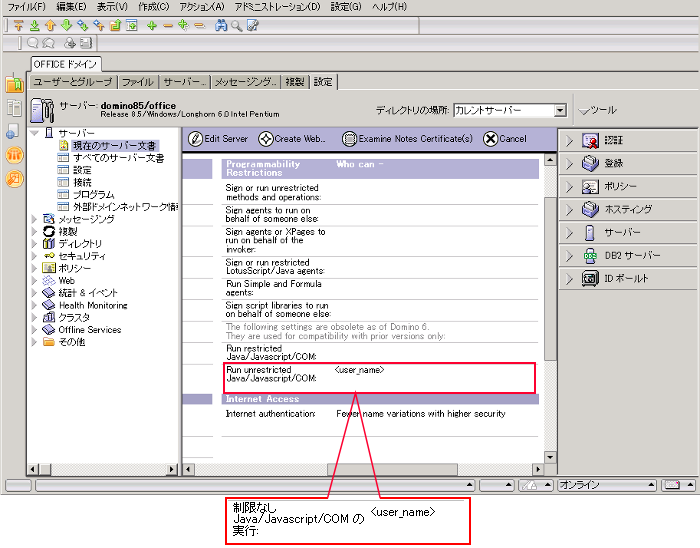This screenshot has width=700, height=548.
Task: Open the アクション(A) menu
Action: coord(202,7)
